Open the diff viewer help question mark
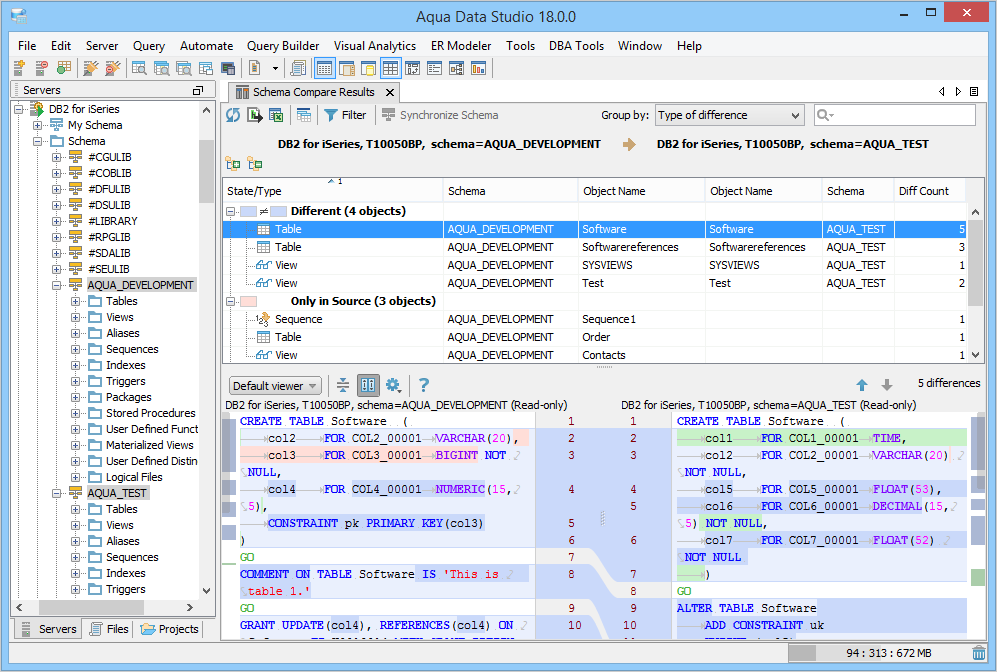This screenshot has height=672, width=997. (x=423, y=385)
